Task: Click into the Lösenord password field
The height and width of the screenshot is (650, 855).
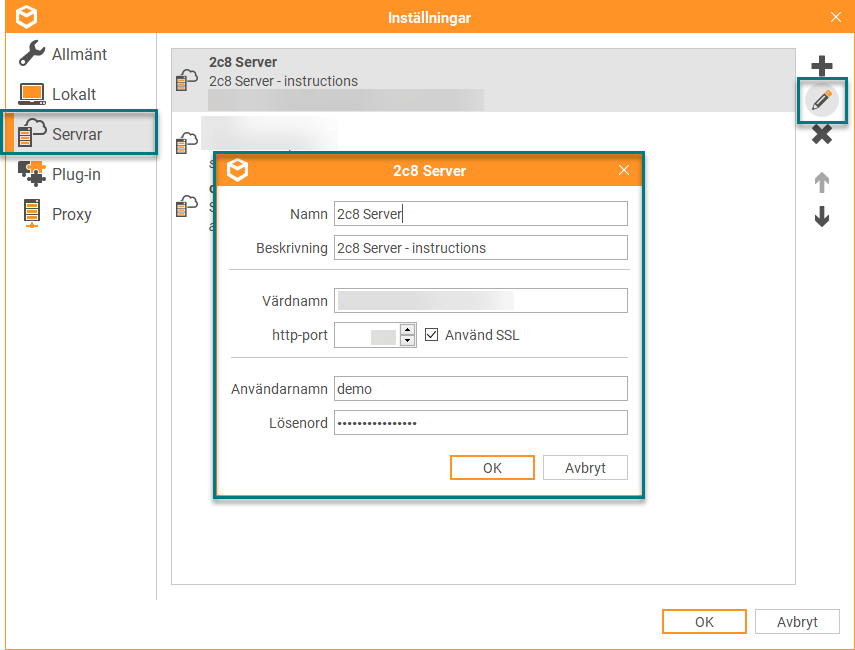Action: coord(480,423)
